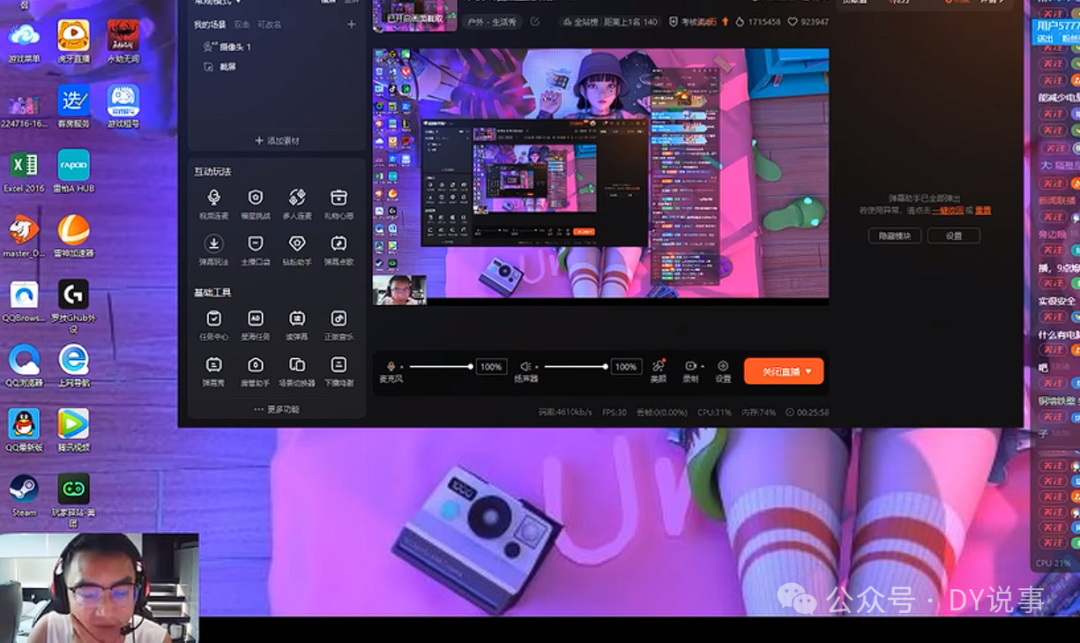Open the AD task icon in 基础工具
Screen dimensions: 1080x643
pyautogui.click(x=256, y=325)
